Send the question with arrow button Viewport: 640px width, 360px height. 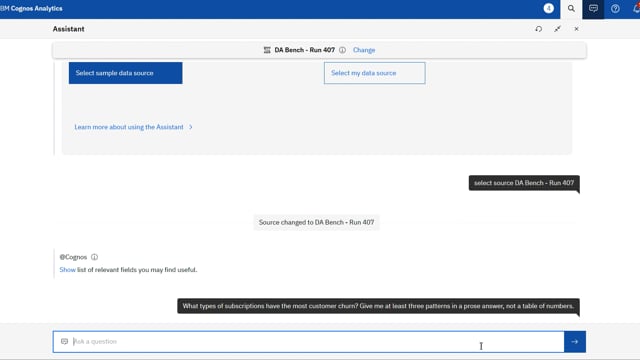[575, 342]
